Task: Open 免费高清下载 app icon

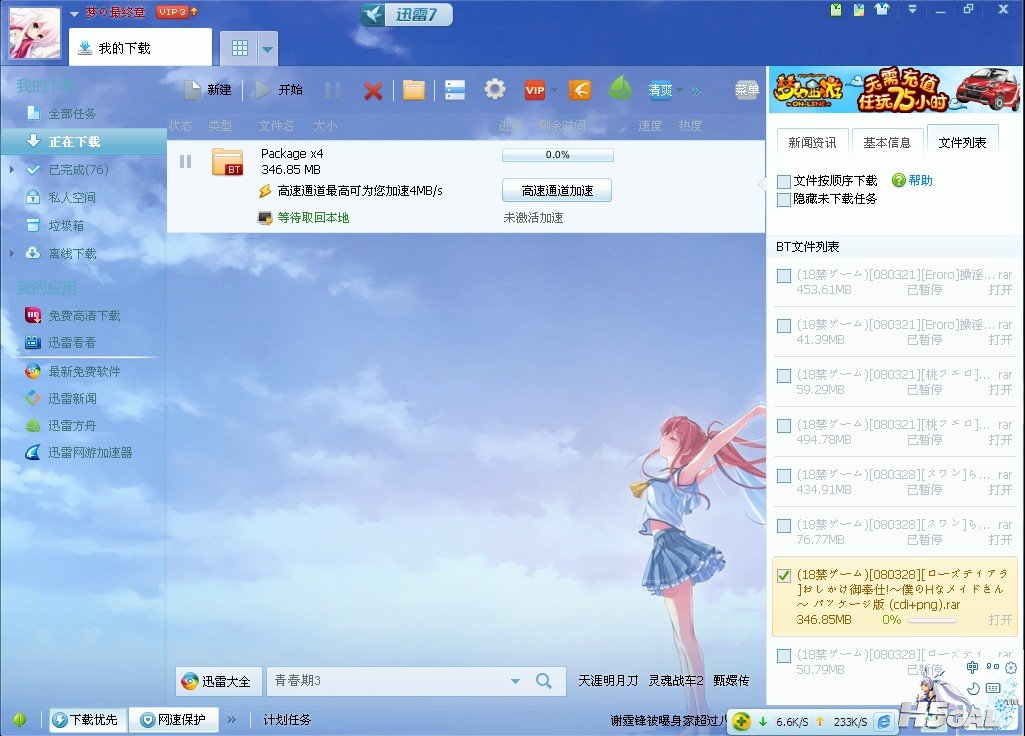Action: click(33, 315)
